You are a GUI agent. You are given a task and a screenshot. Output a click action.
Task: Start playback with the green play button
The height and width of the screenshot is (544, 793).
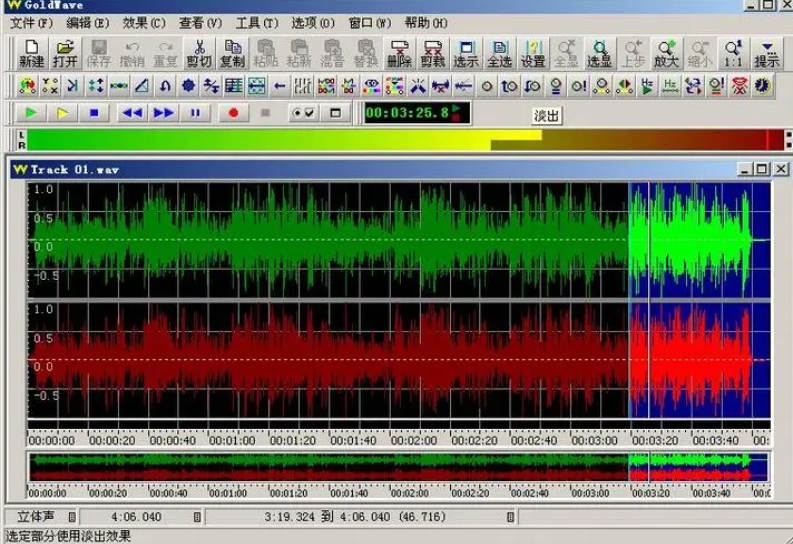[31, 113]
